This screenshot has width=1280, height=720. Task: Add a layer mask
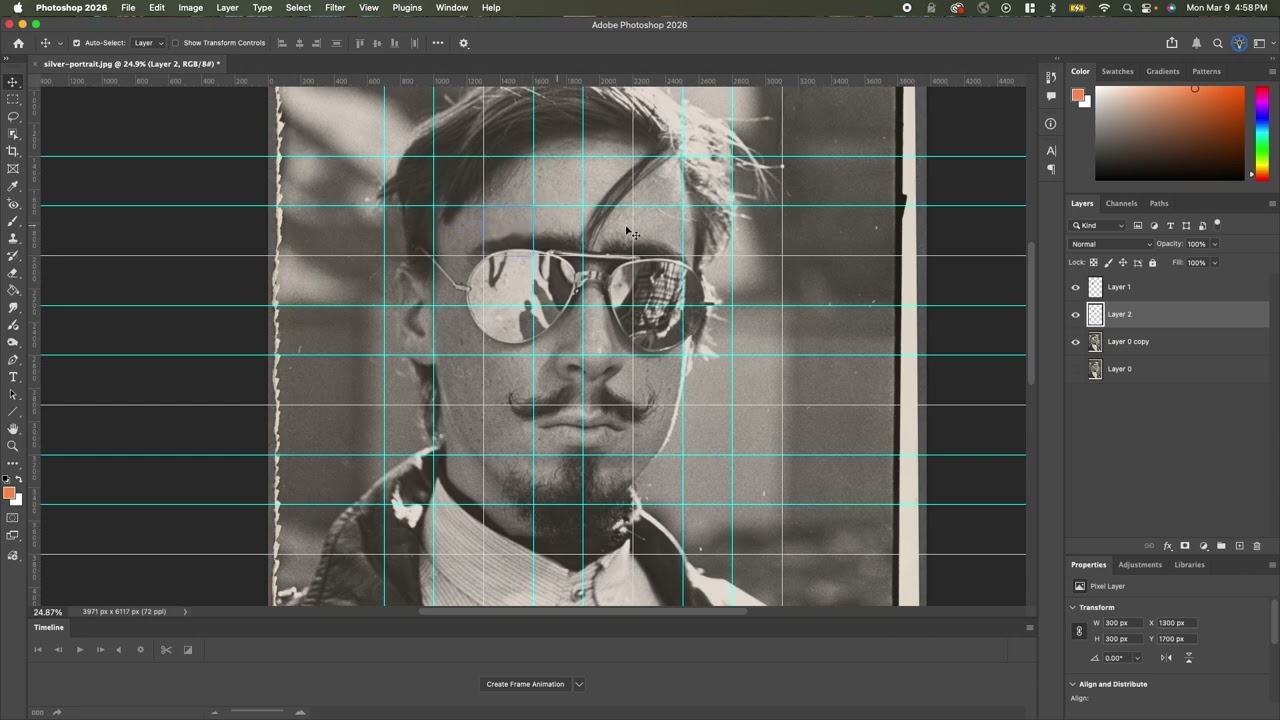click(1185, 546)
